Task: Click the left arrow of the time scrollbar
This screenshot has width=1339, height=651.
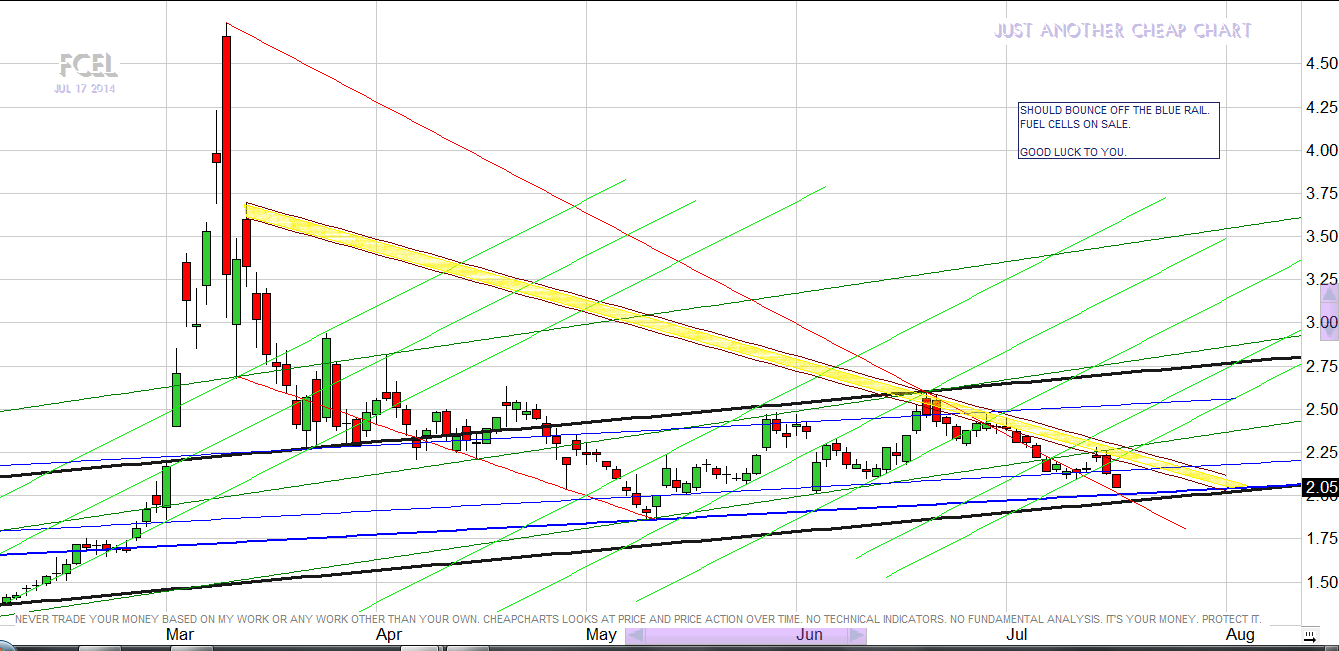Action: point(634,636)
